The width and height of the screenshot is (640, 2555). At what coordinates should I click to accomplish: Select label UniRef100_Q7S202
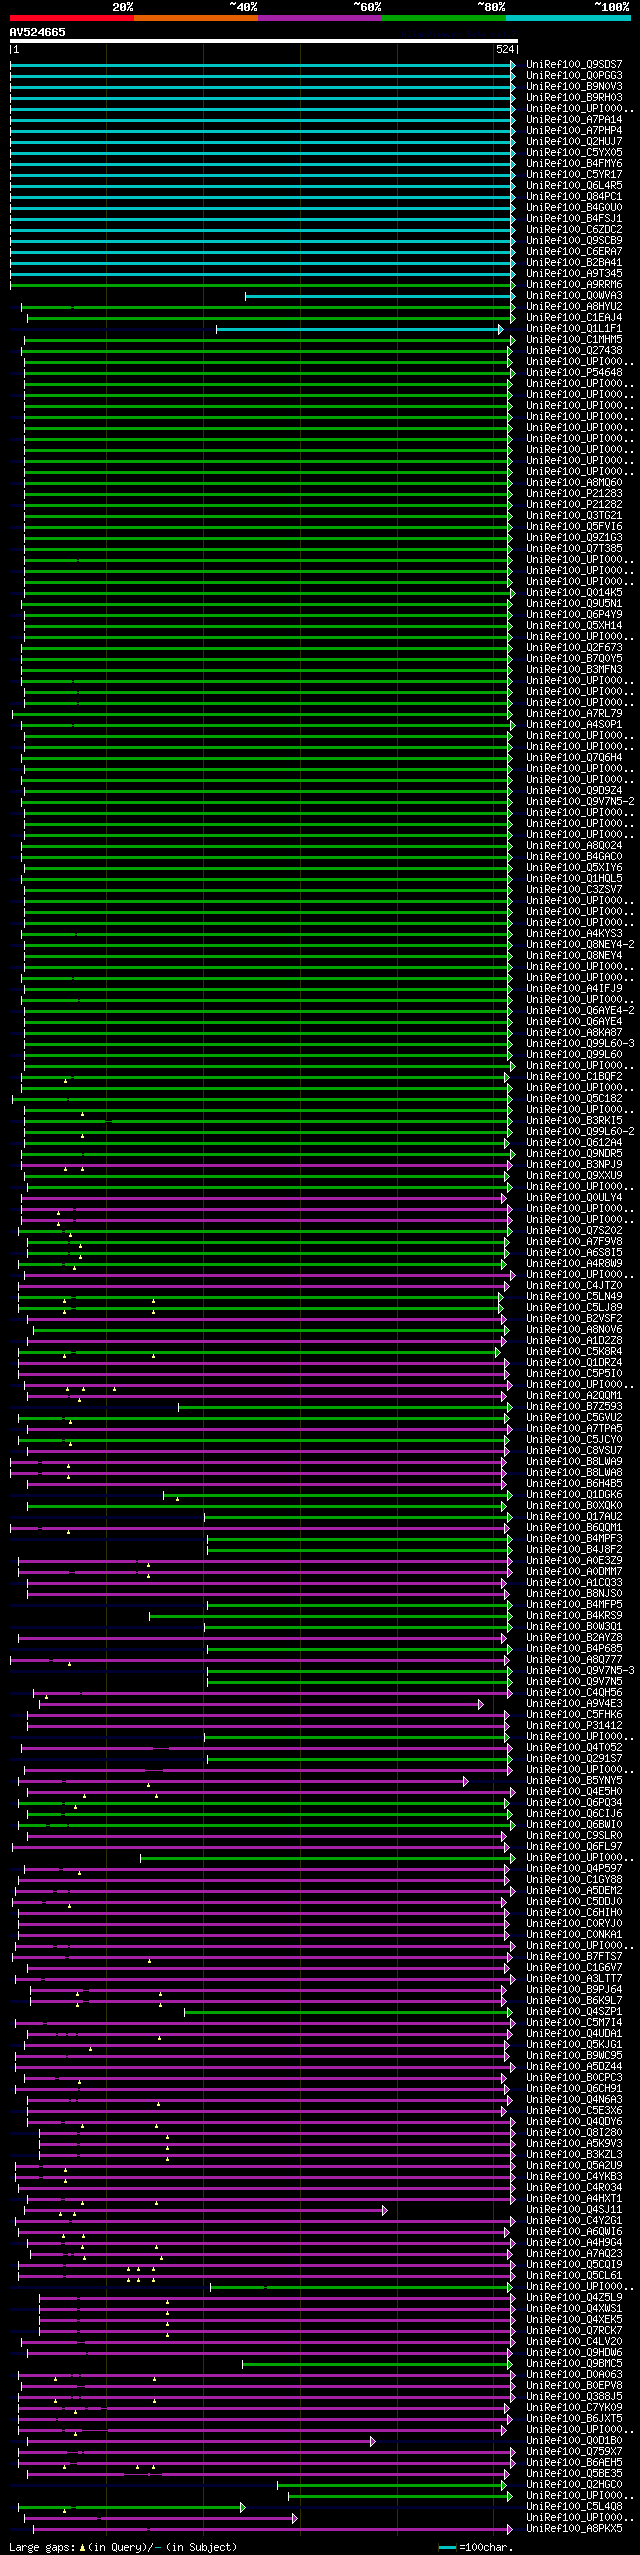(x=574, y=1231)
